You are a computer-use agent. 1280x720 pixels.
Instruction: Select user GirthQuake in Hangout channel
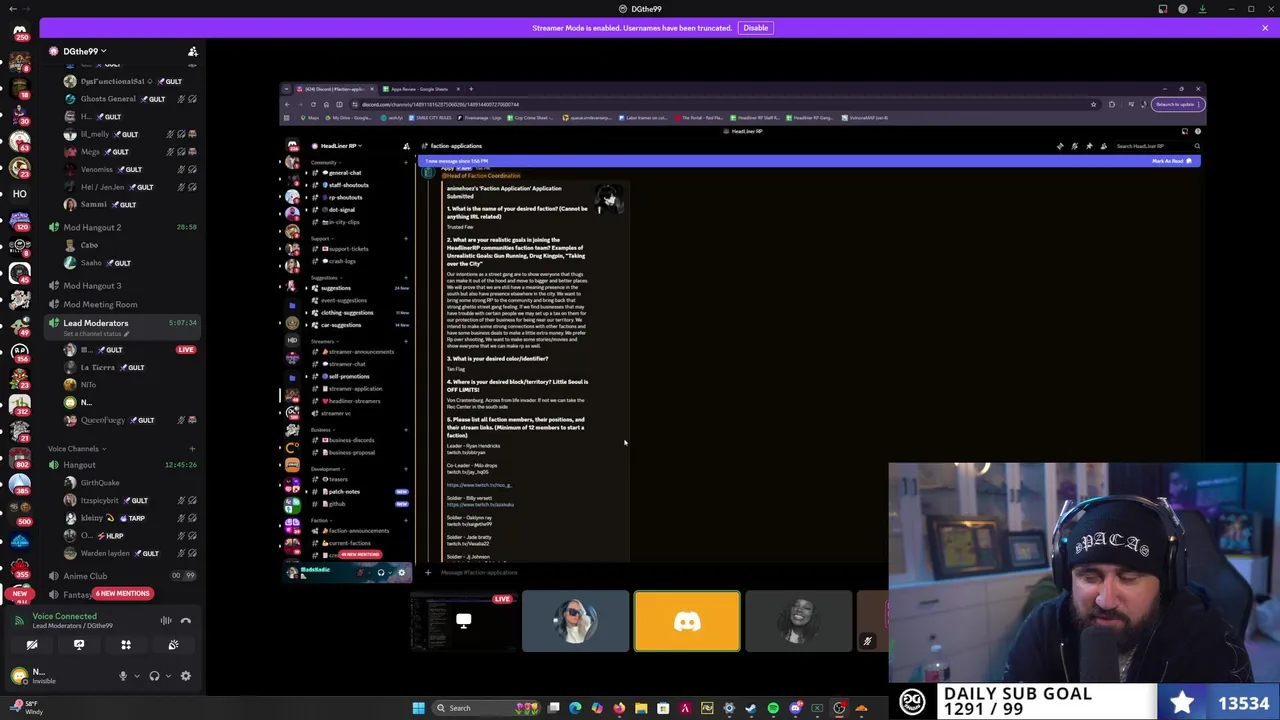(x=99, y=483)
